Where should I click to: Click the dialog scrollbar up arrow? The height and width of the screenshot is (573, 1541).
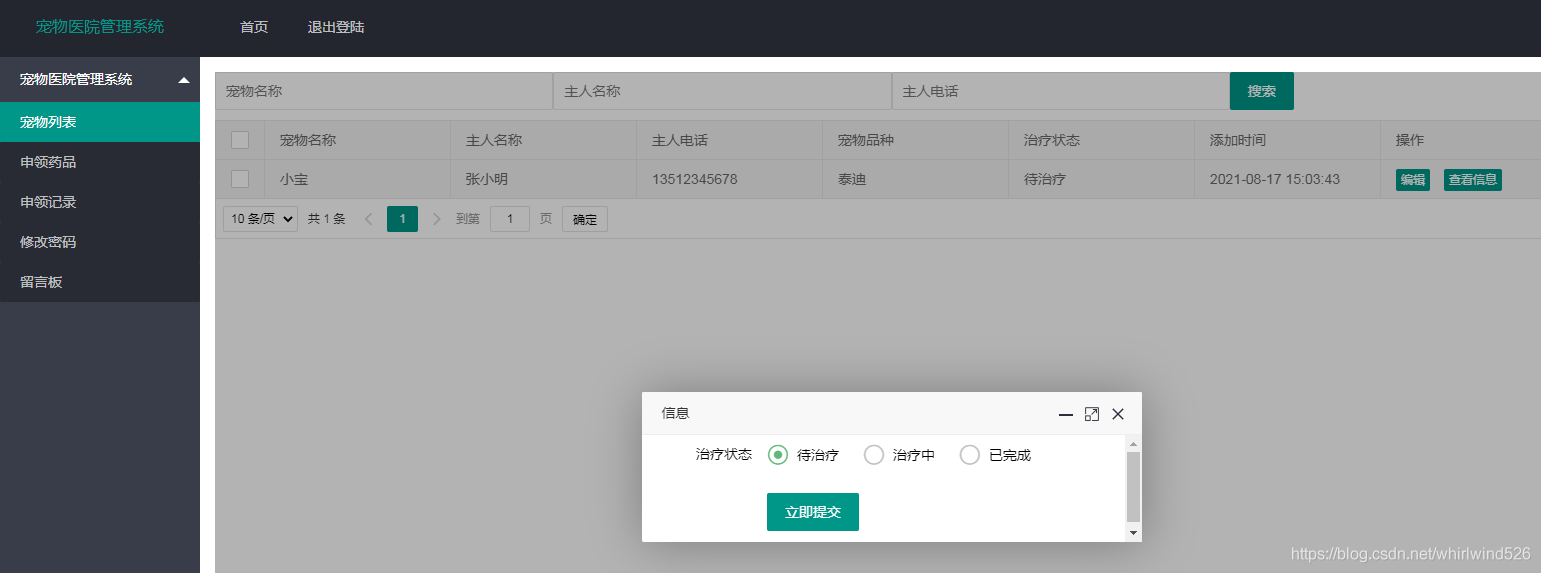1133,443
